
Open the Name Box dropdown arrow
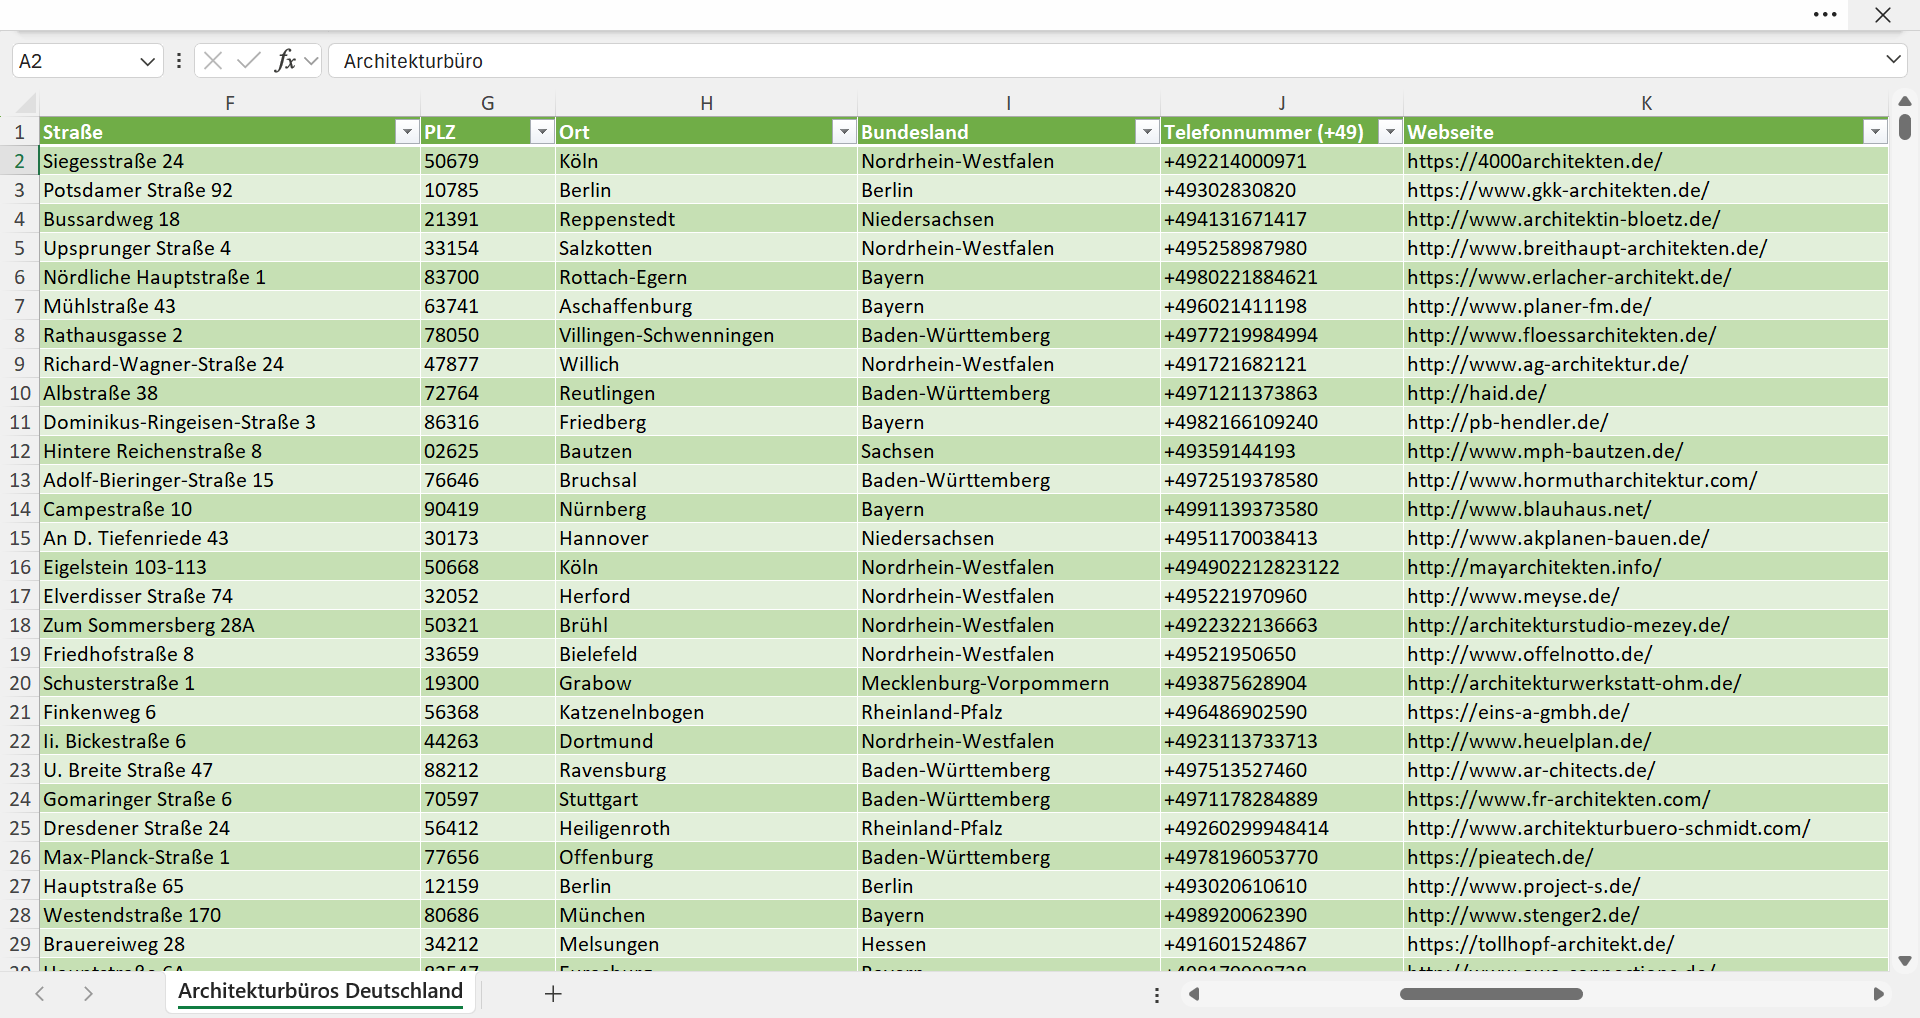(147, 61)
